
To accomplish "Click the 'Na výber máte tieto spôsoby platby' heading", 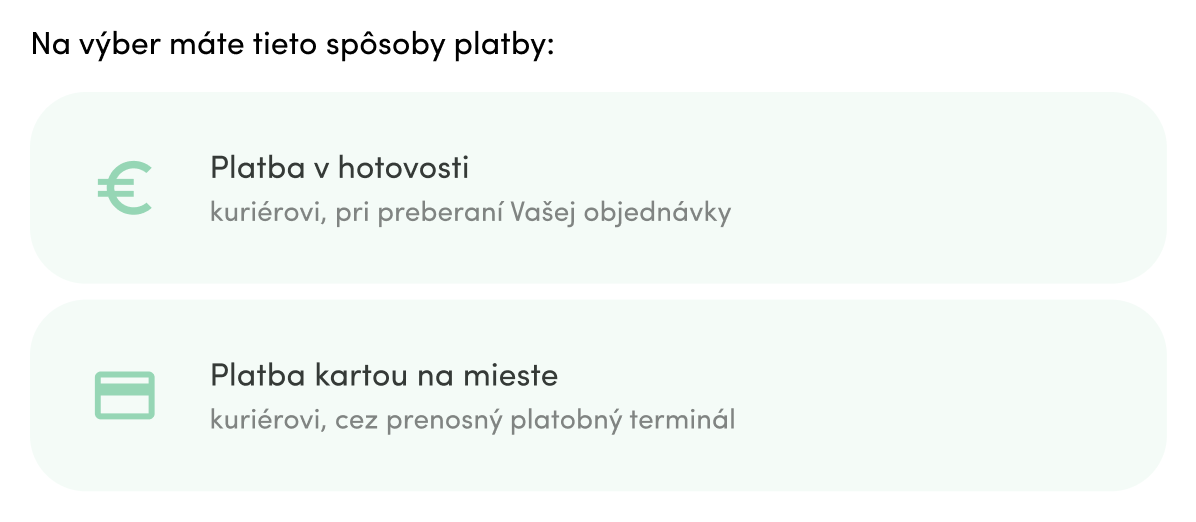I will (292, 44).
